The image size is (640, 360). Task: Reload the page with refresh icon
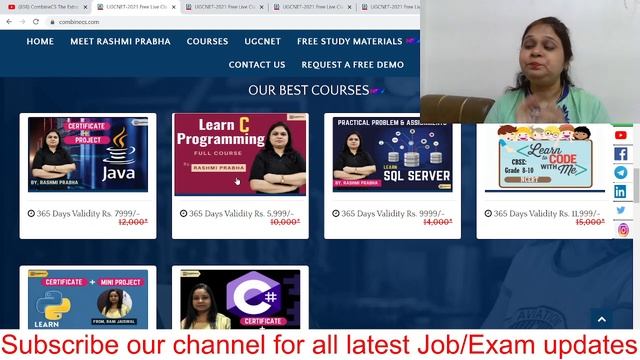click(x=36, y=22)
